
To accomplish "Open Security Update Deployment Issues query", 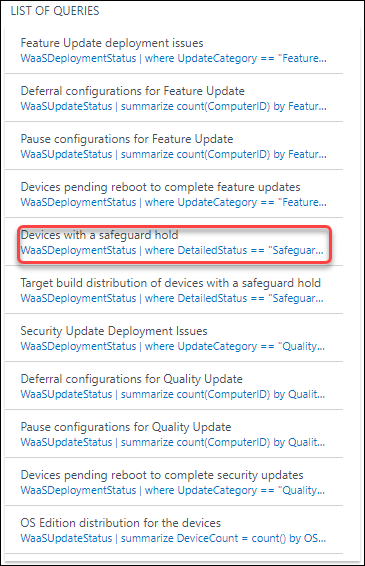I will pos(114,331).
